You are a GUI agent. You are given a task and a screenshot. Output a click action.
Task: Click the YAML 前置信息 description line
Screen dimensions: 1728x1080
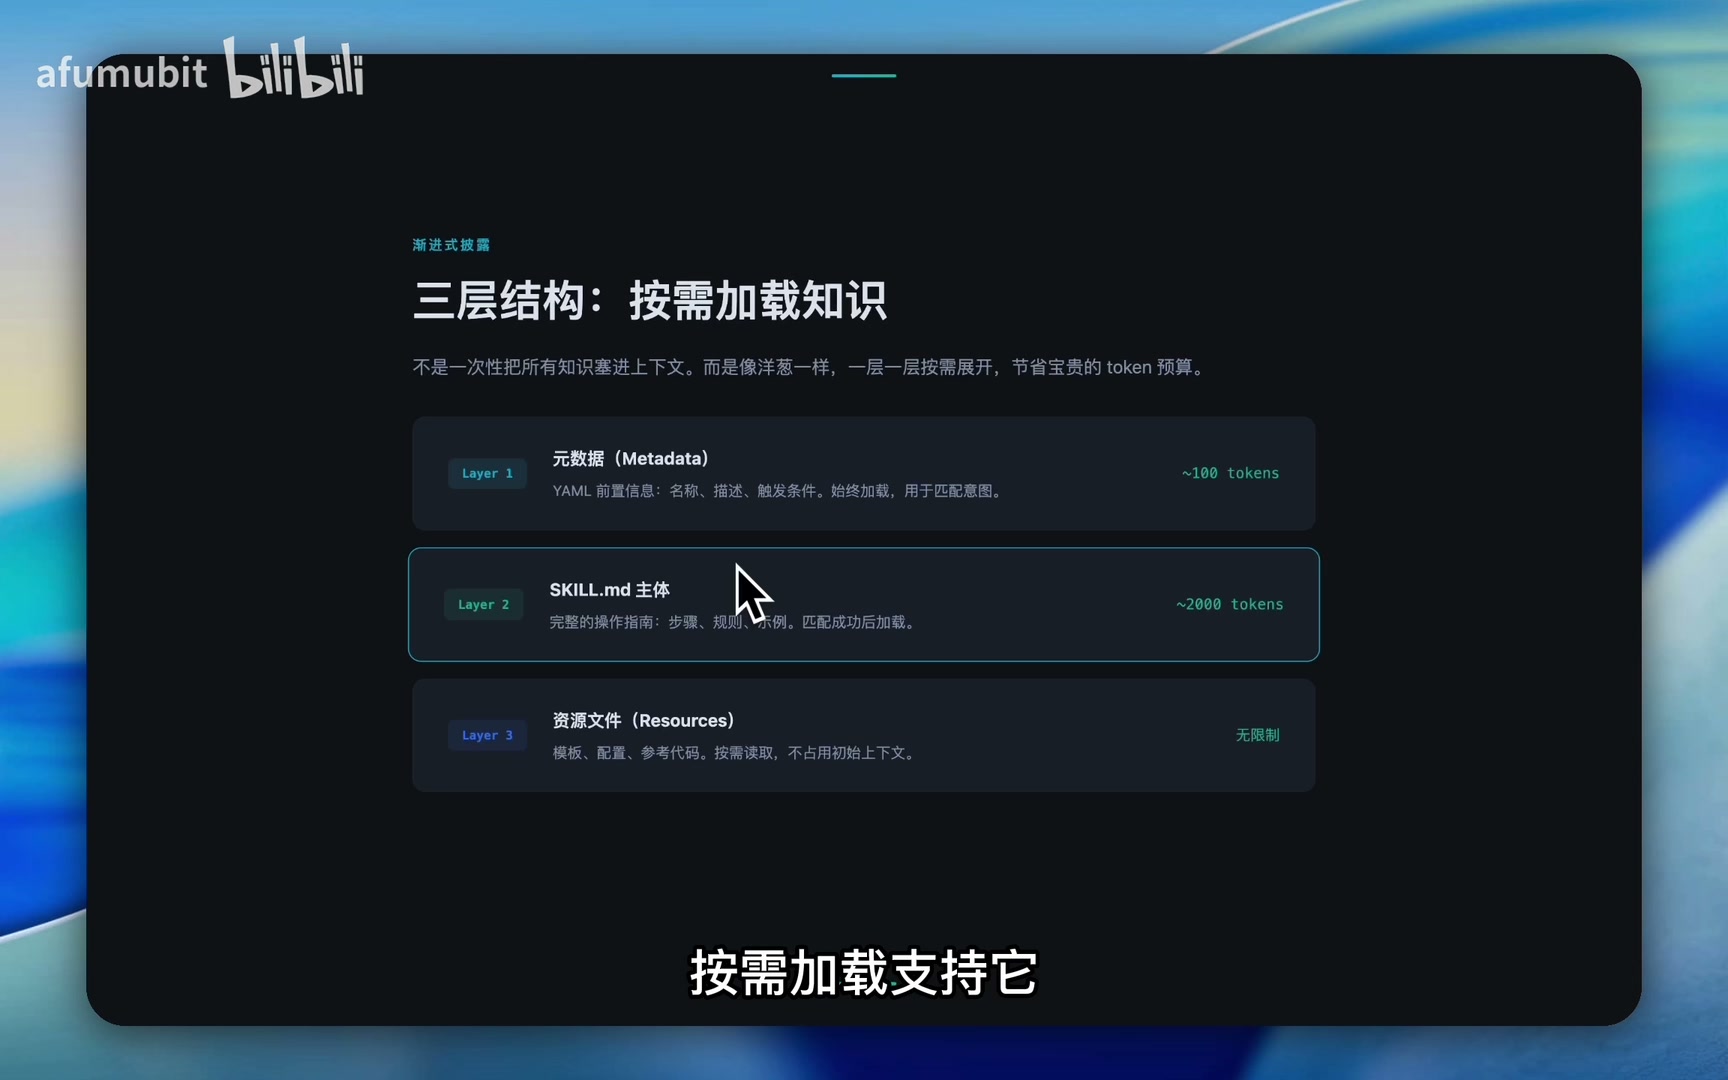[778, 491]
